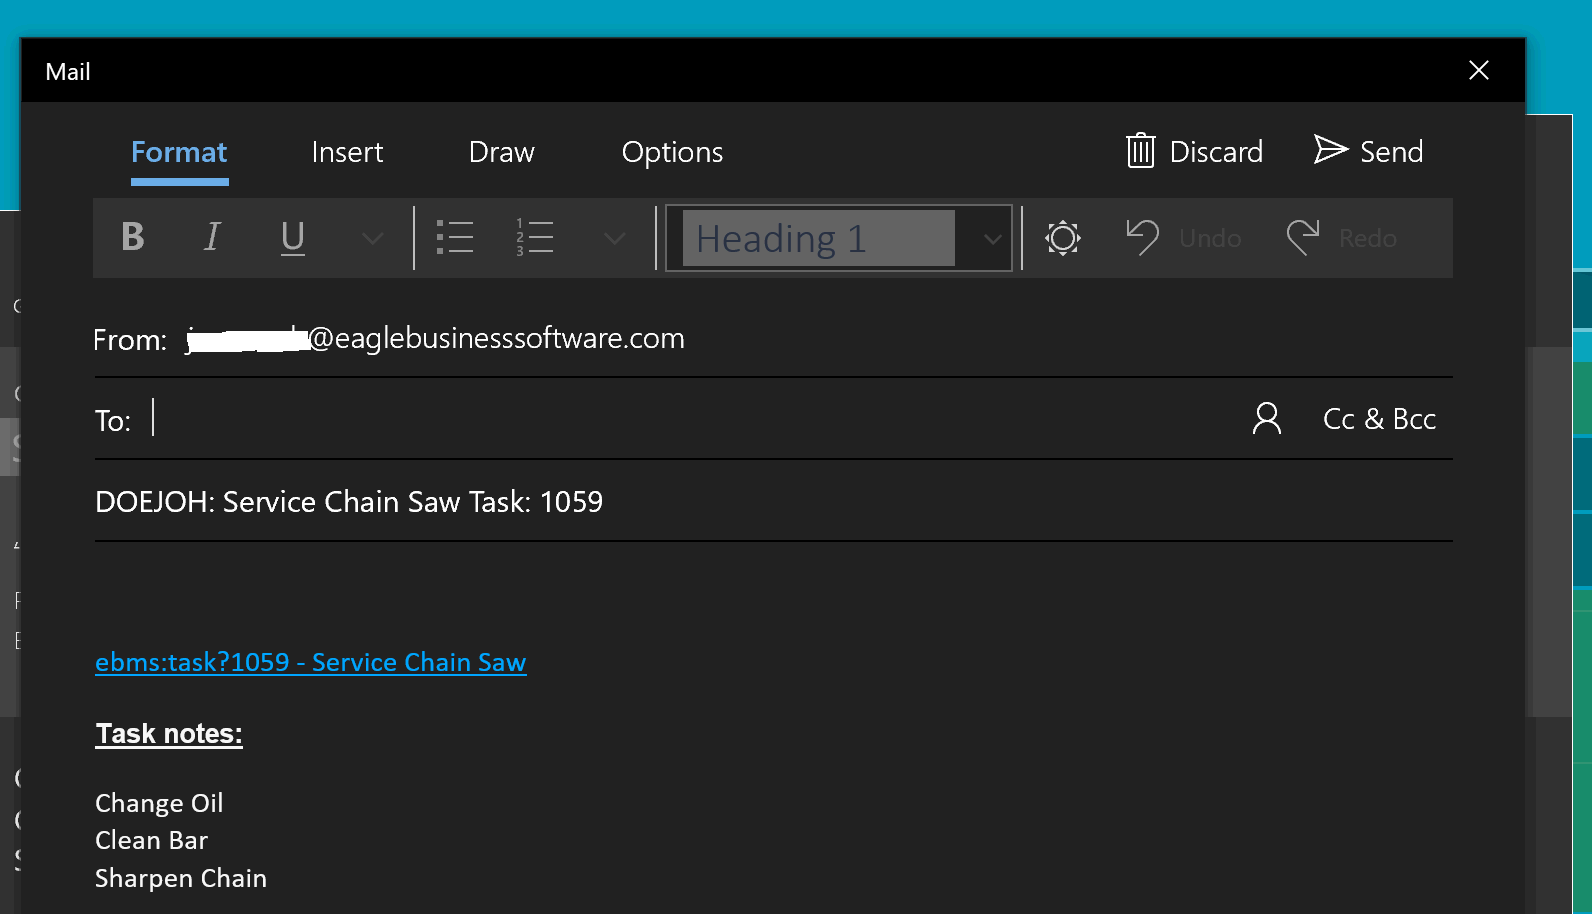Click the Redo arrow icon
The width and height of the screenshot is (1592, 915).
pos(1302,238)
